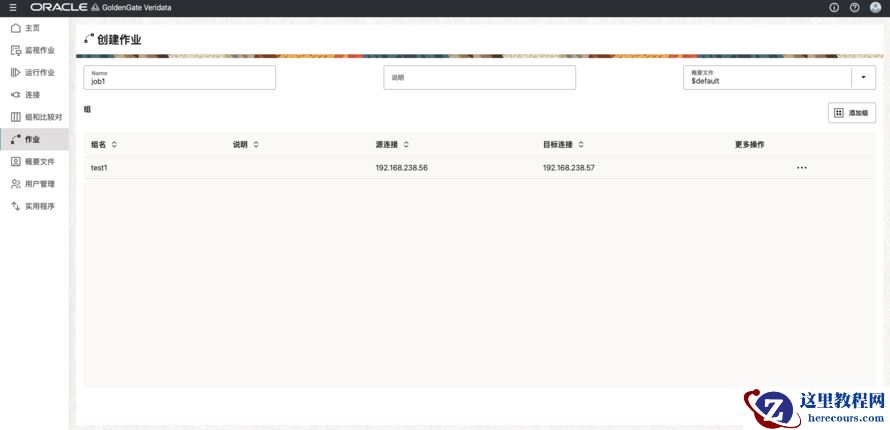Image resolution: width=890 pixels, height=430 pixels.
Task: Click the 源连接 column header text
Action: tap(387, 145)
